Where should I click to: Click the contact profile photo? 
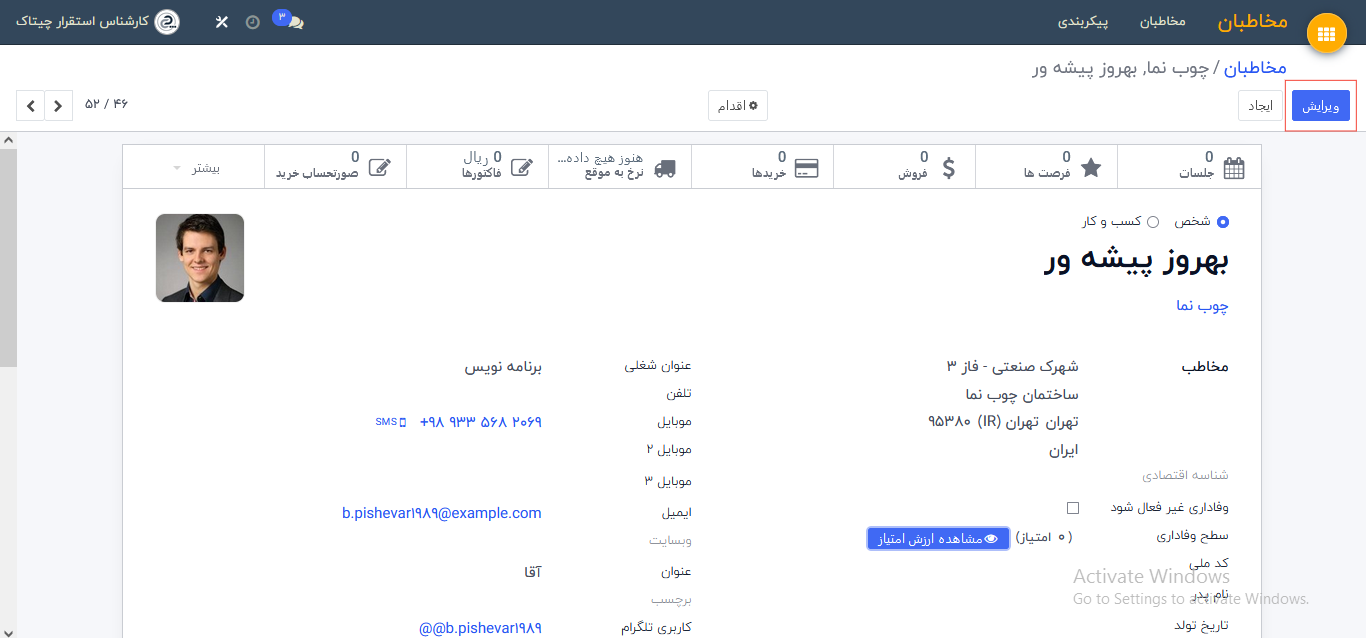point(200,258)
